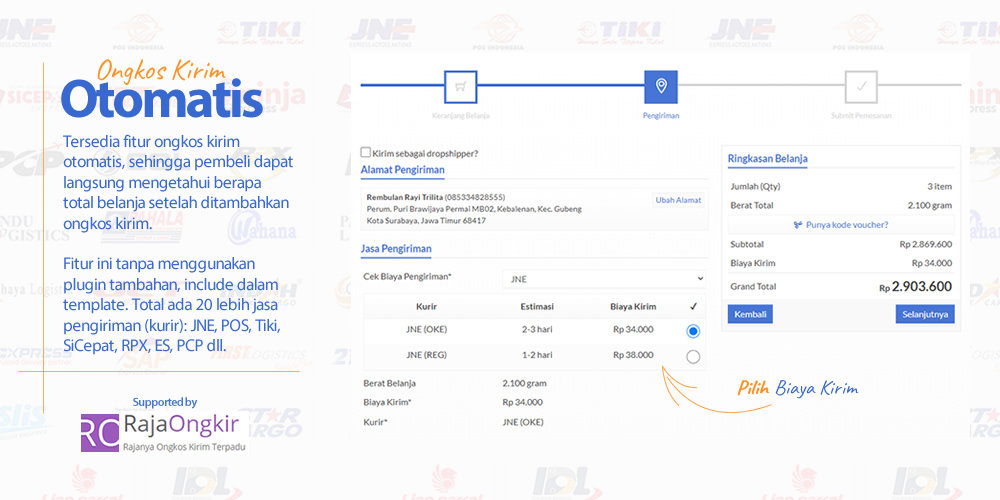Enable Kirim sebagai dropshipper checkbox
Image resolution: width=1000 pixels, height=500 pixels.
tap(365, 152)
